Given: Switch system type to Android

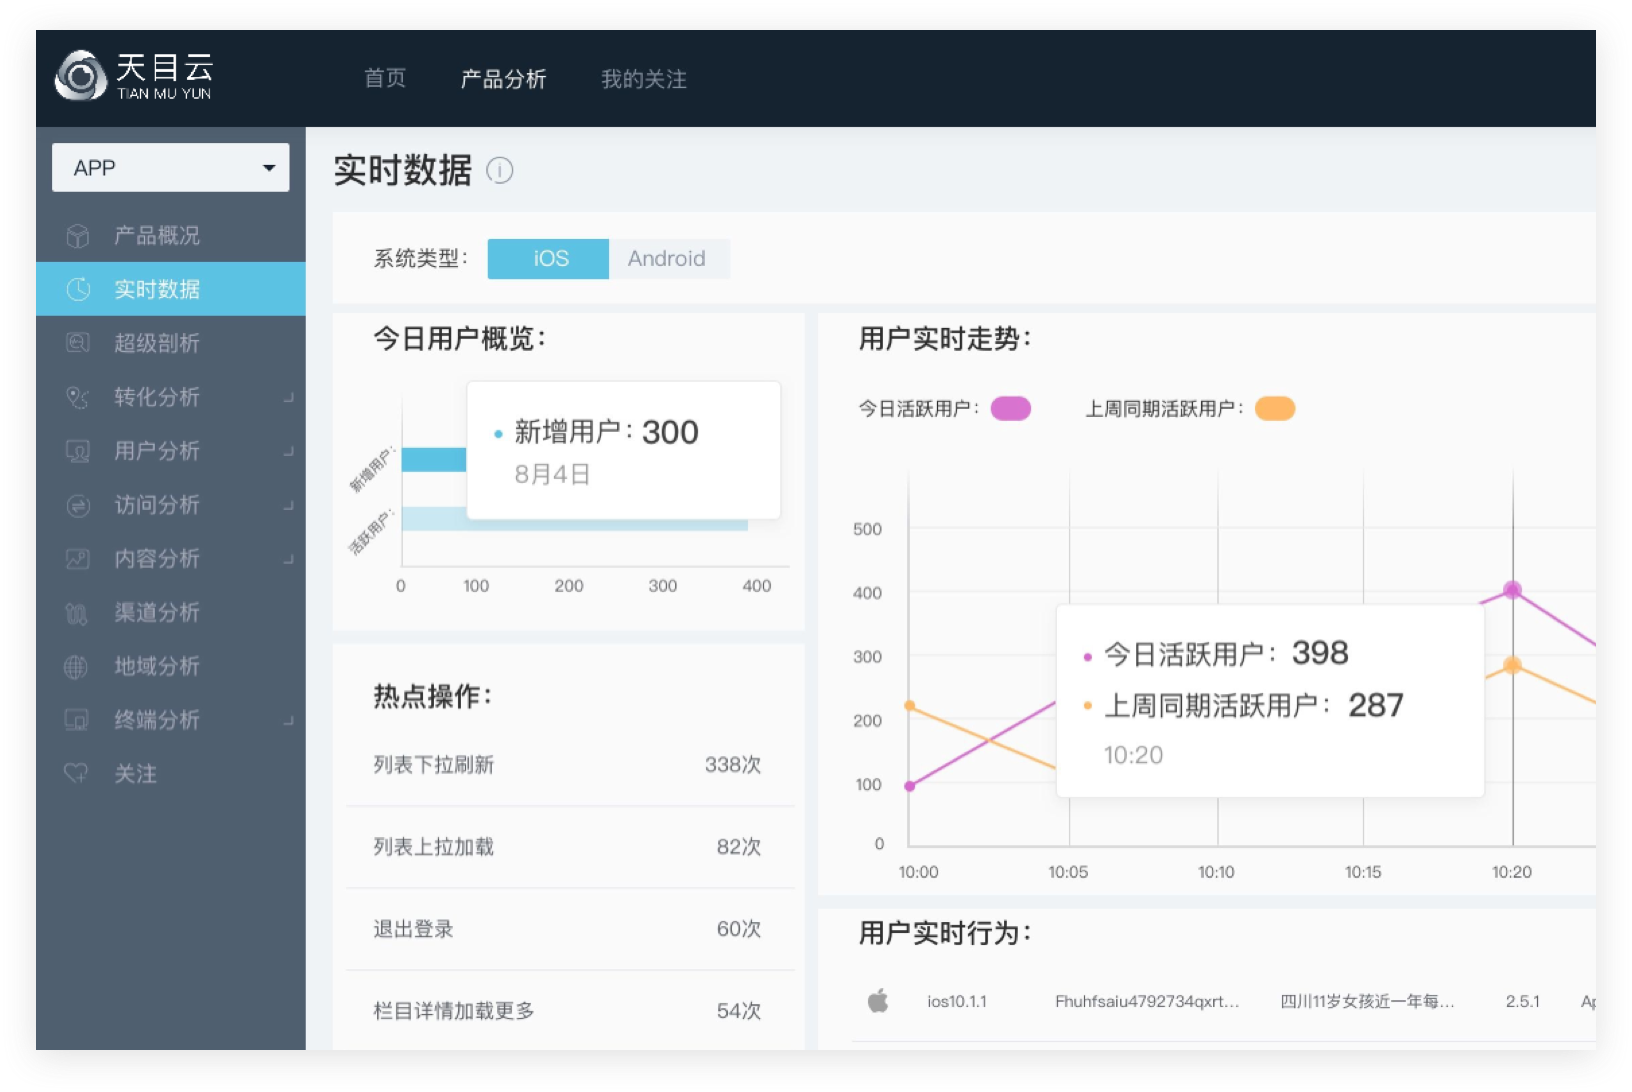Looking at the screenshot, I should point(667,259).
